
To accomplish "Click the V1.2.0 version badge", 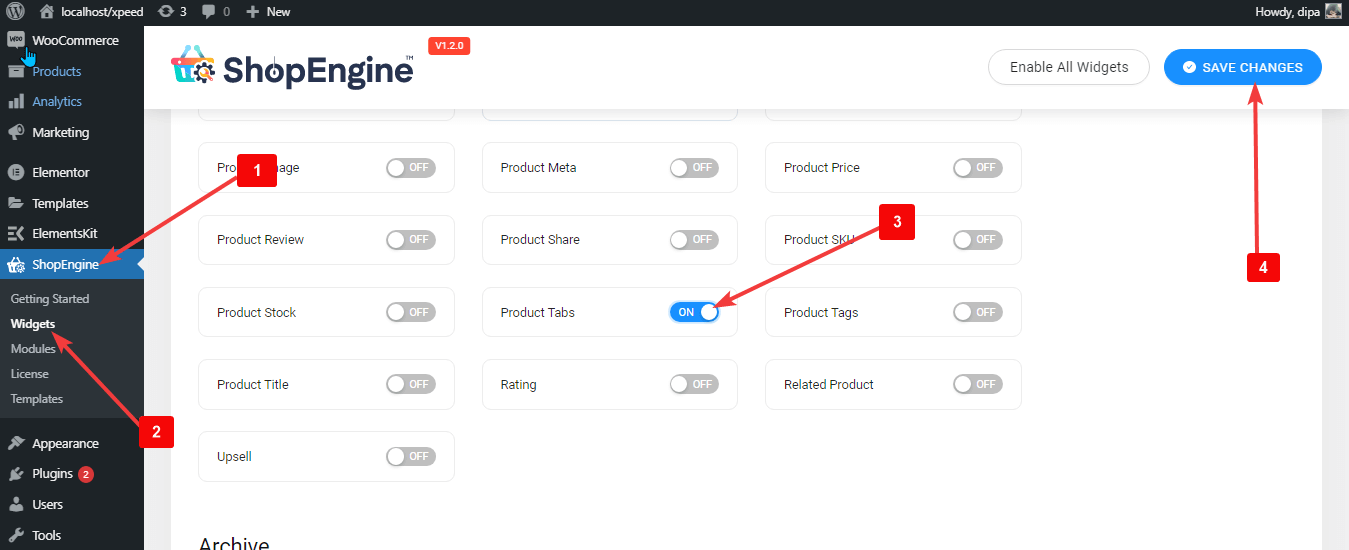I will tap(449, 46).
